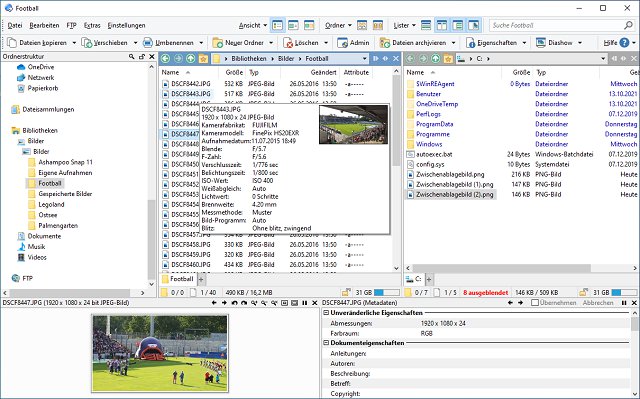Image resolution: width=640 pixels, height=399 pixels.
Task: Select DSCF8442.JPG file in left list
Action: 191,84
